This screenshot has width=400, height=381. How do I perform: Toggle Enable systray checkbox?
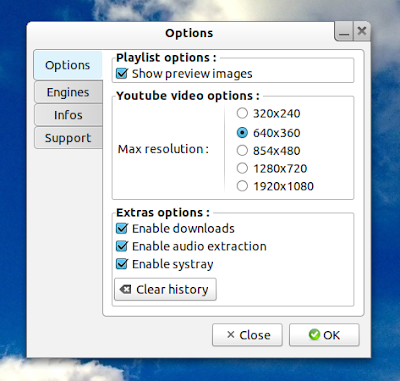[122, 264]
